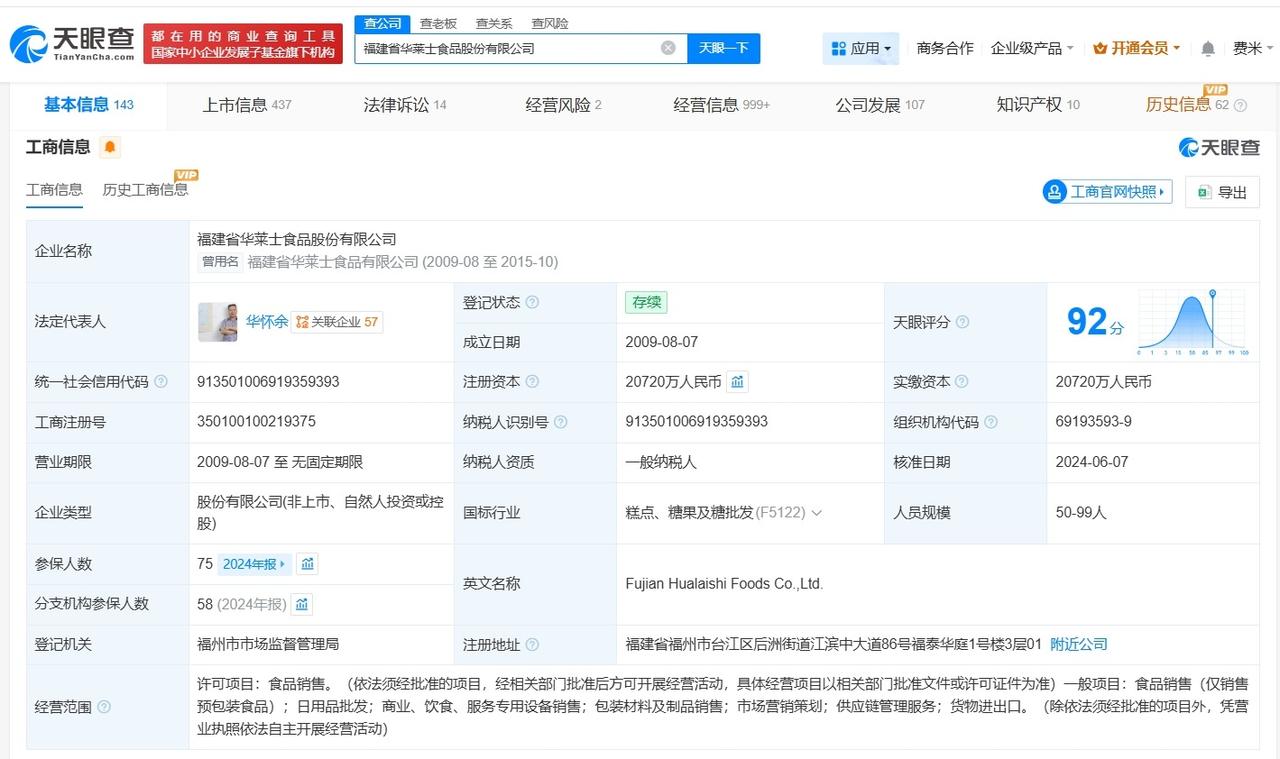Click the notification bell icon near 费米
This screenshot has width=1280, height=759.
(x=1206, y=47)
